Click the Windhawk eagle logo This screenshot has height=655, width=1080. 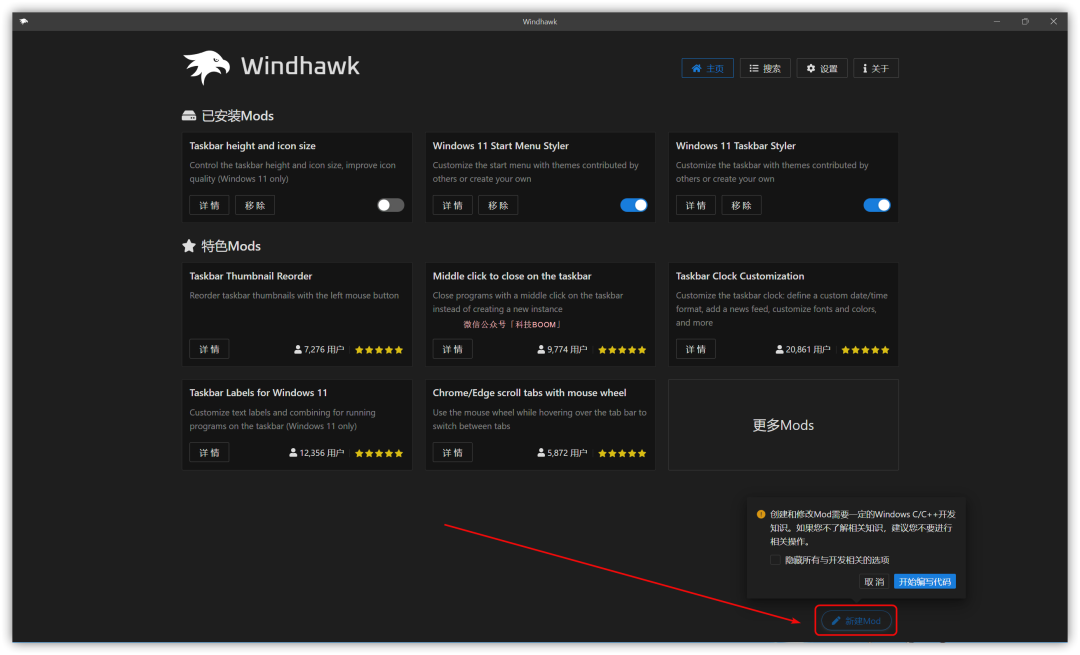(207, 67)
